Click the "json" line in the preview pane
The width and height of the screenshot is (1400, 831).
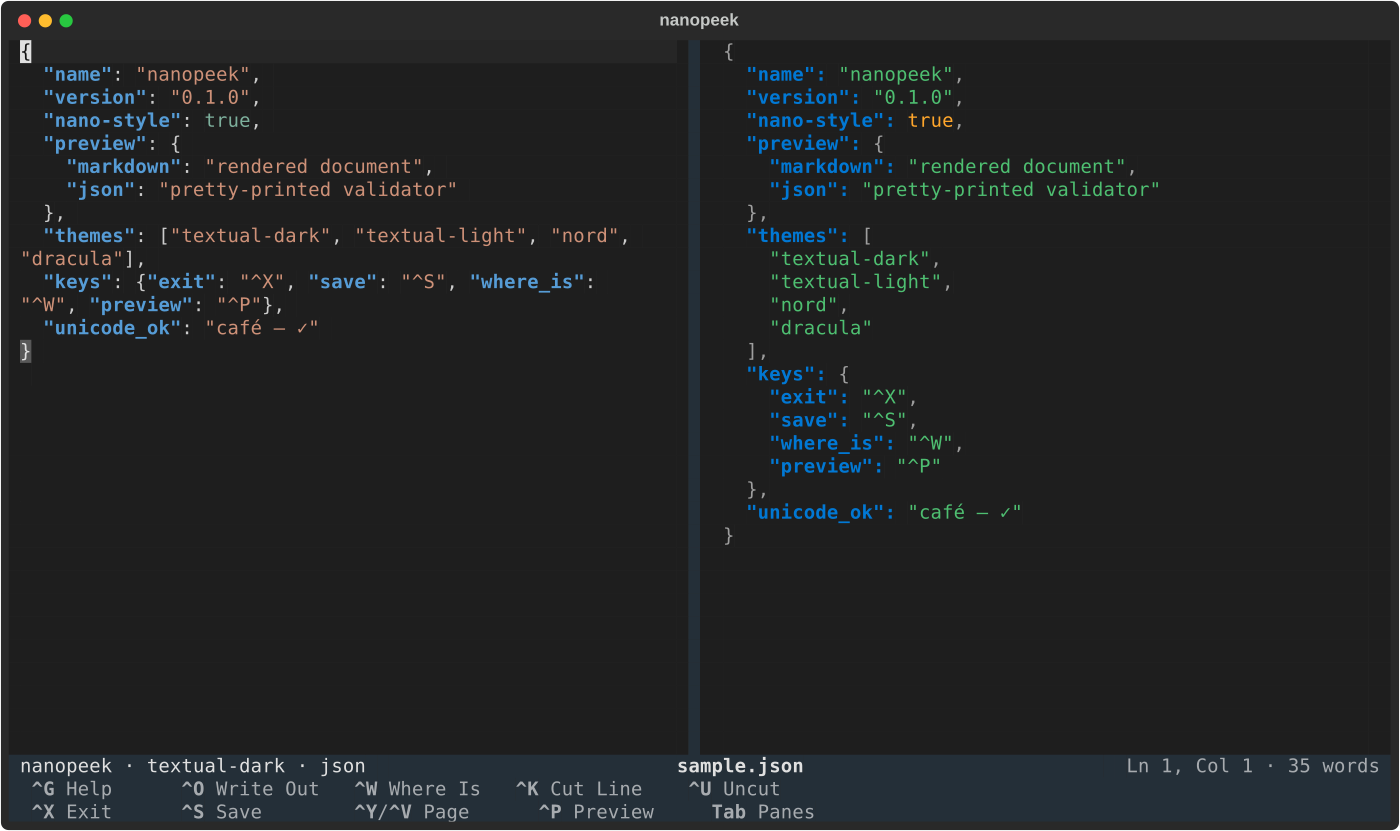pyautogui.click(x=965, y=190)
